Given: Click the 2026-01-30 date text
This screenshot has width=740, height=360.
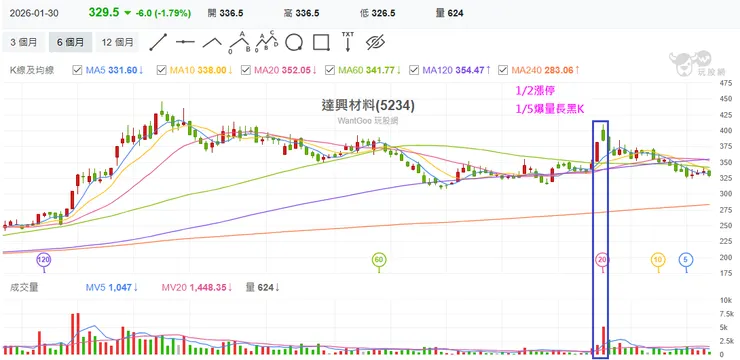Looking at the screenshot, I should 34,13.
